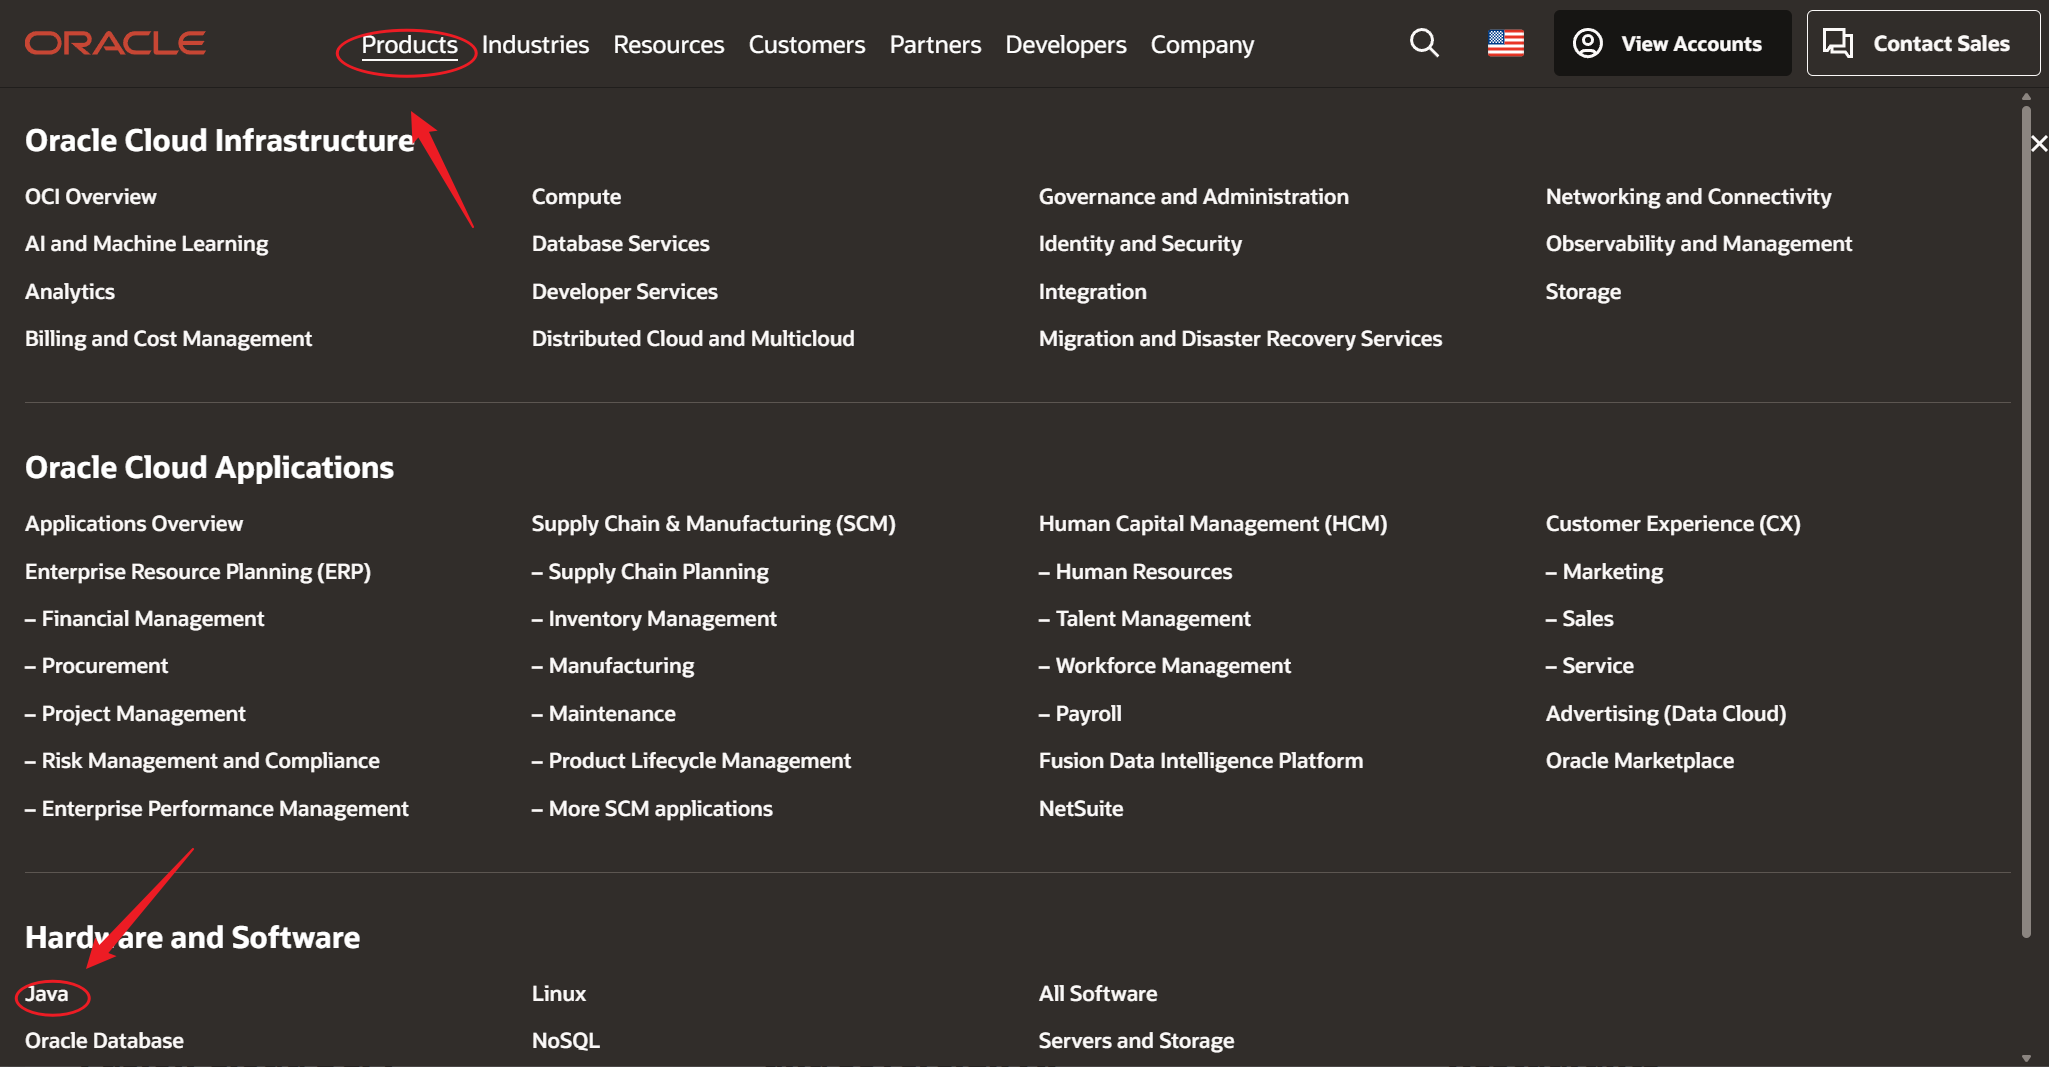Go to Database Services

pos(620,244)
